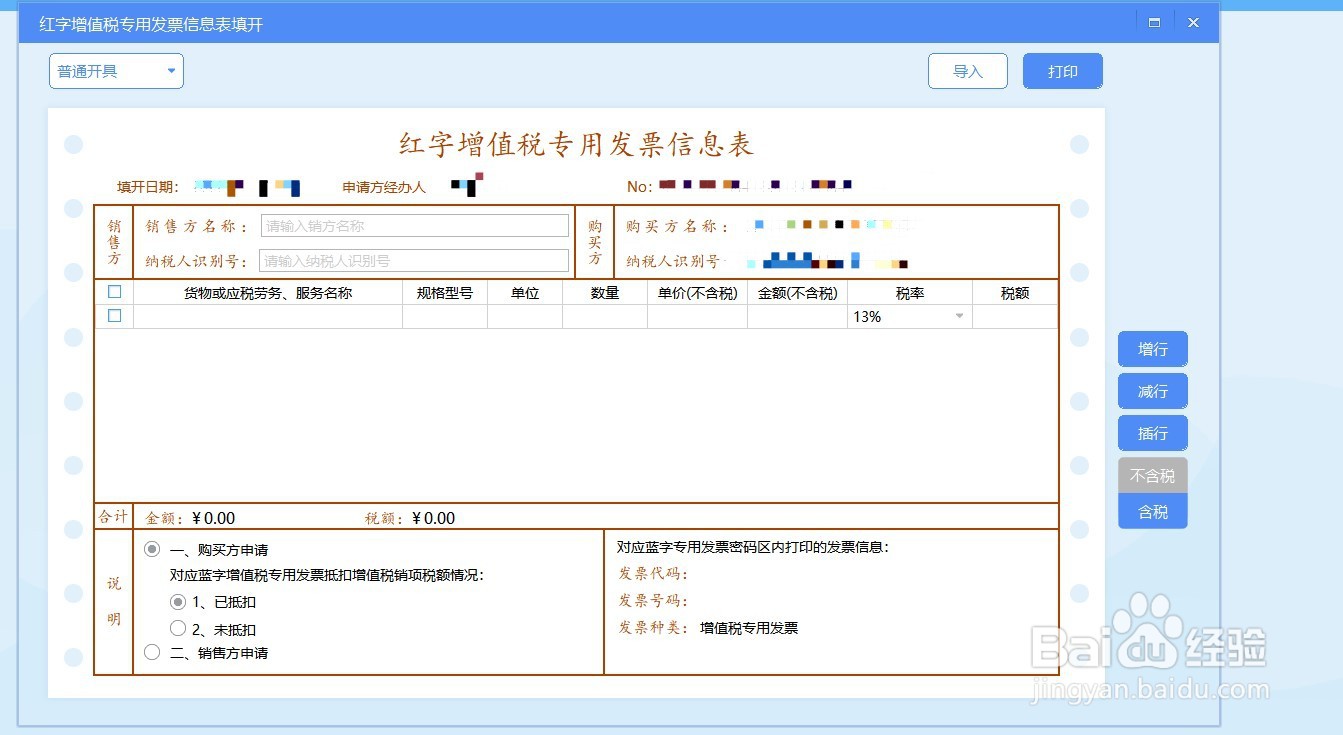Check the first invoice line checkbox
1343x735 pixels.
(115, 316)
